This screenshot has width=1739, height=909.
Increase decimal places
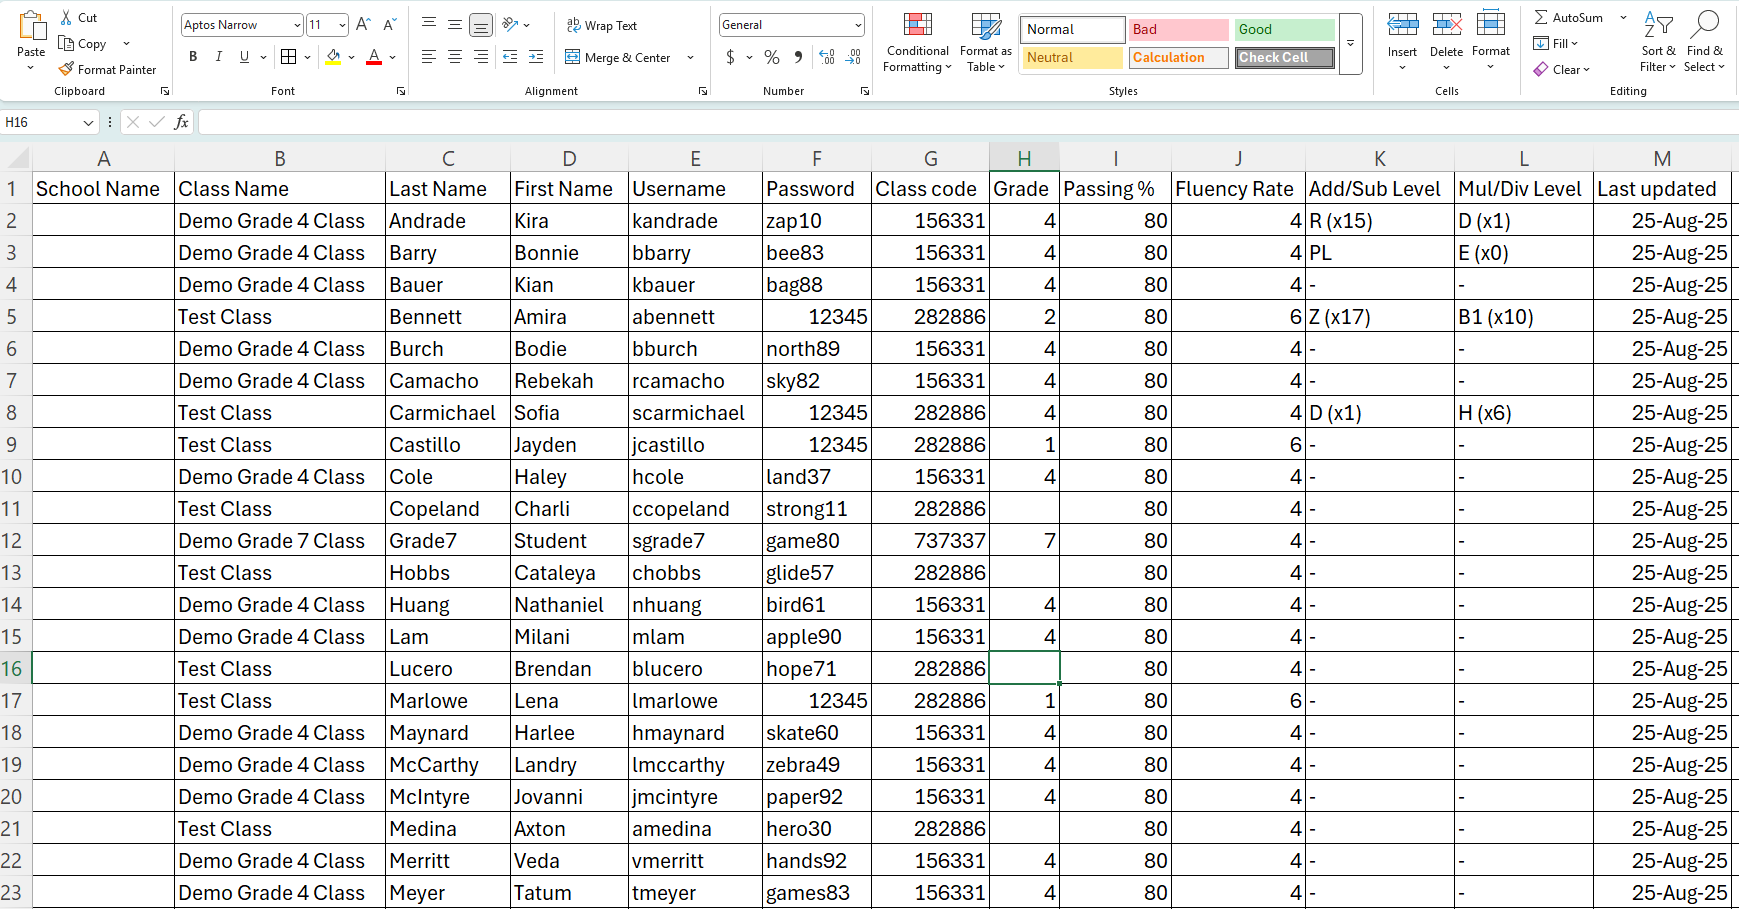(x=827, y=57)
